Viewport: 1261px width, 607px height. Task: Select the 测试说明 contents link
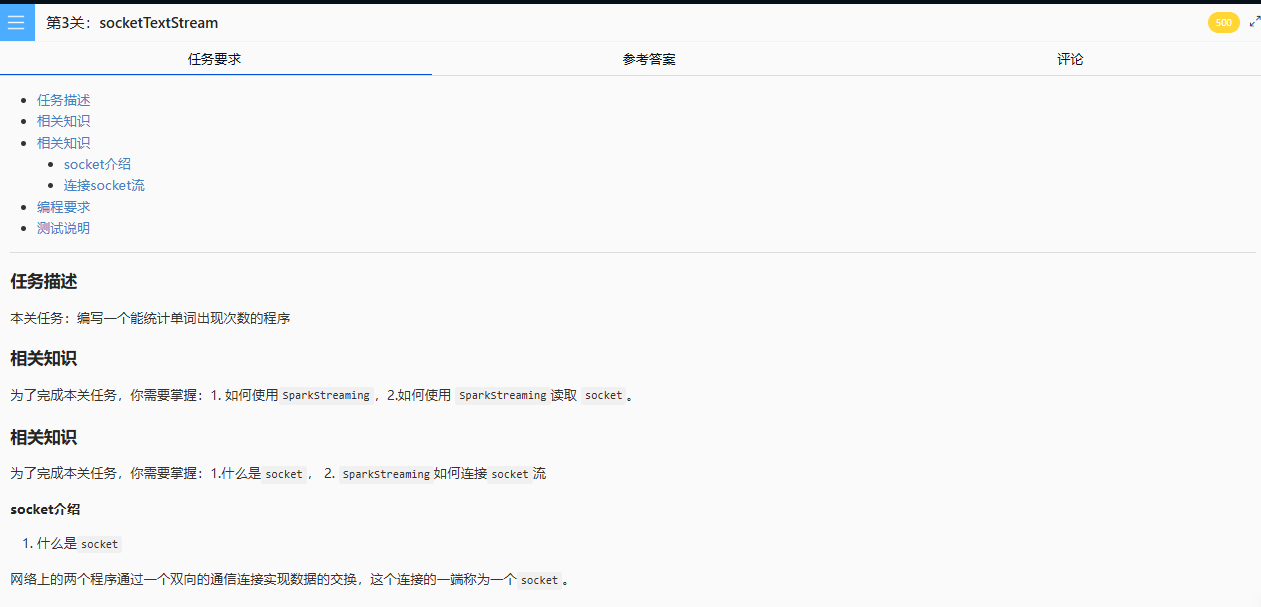tap(64, 228)
